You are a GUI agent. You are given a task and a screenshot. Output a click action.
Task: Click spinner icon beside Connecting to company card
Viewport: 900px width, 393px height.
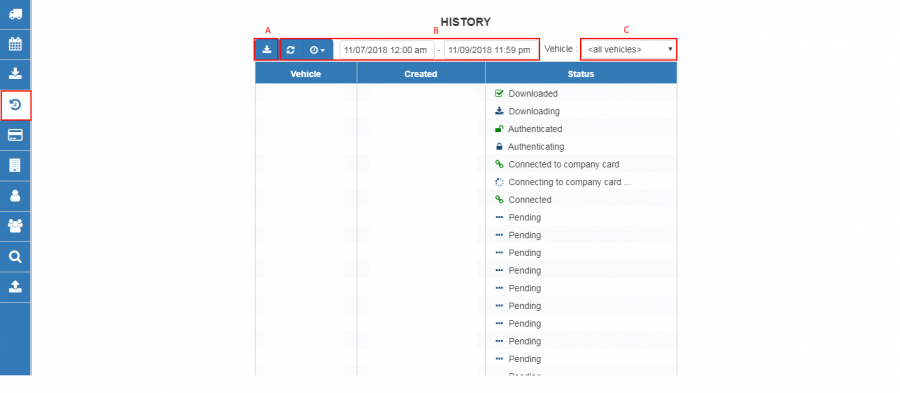coord(499,182)
